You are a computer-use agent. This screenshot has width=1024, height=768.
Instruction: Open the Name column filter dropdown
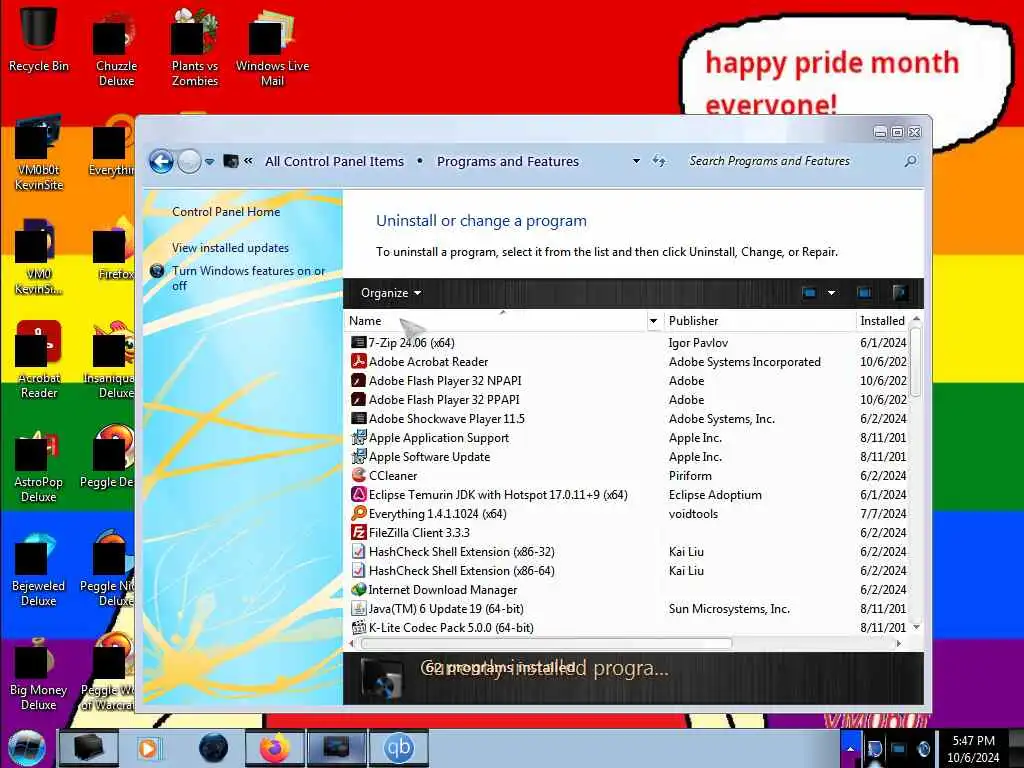click(x=653, y=321)
